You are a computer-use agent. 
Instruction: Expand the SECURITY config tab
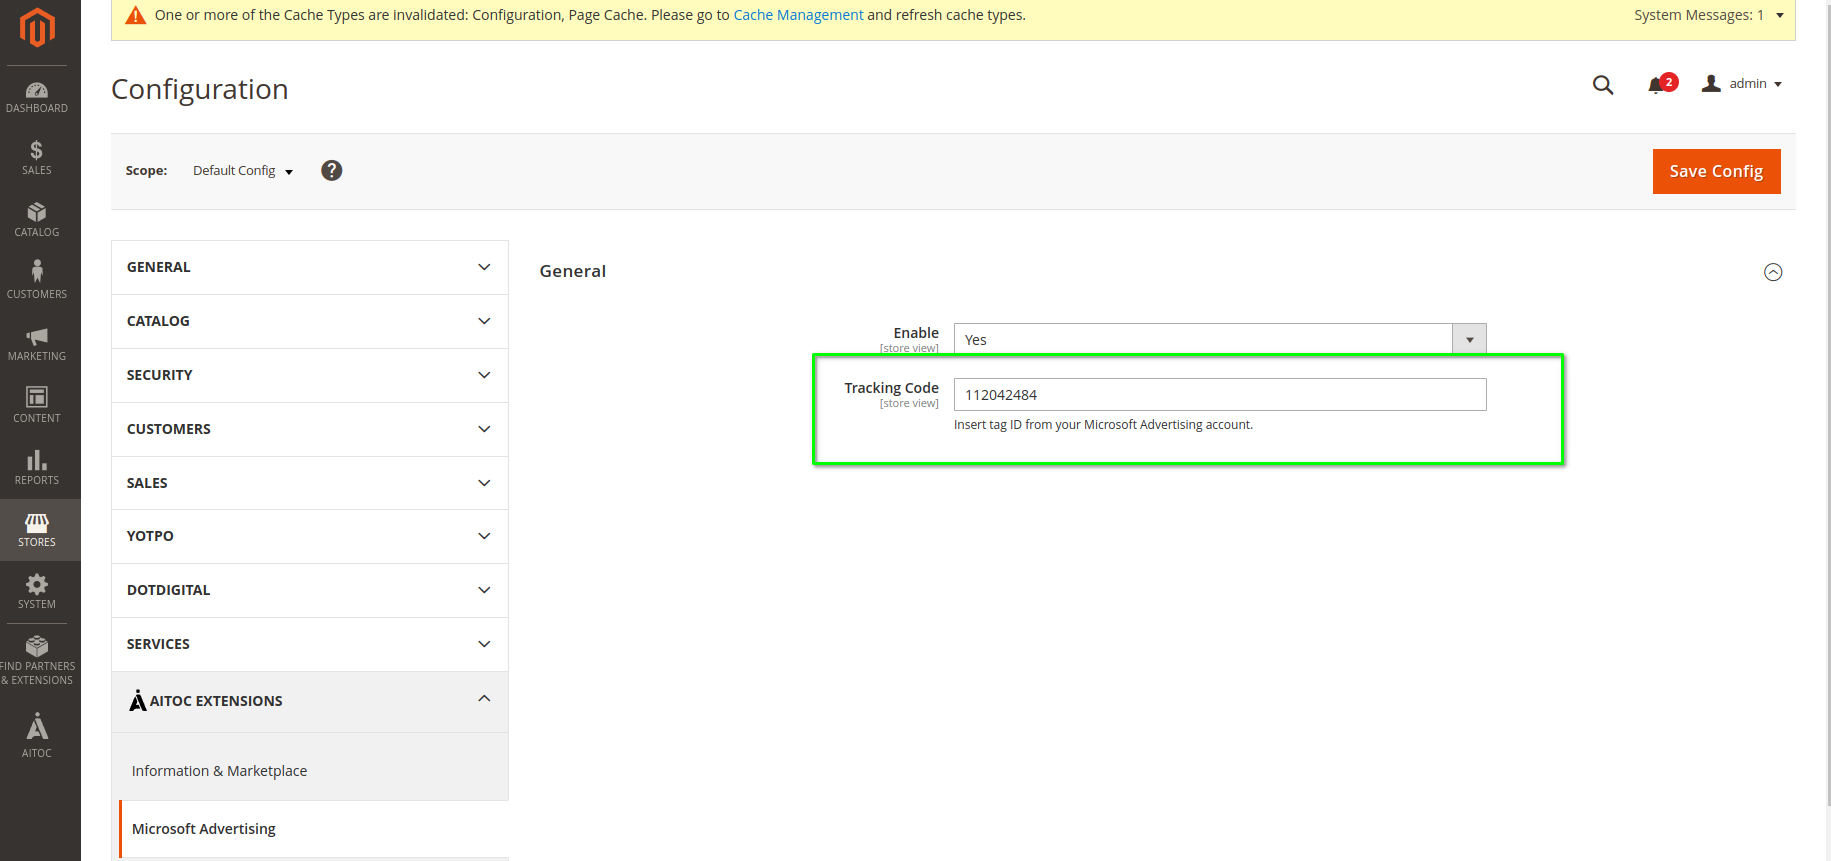click(x=310, y=375)
